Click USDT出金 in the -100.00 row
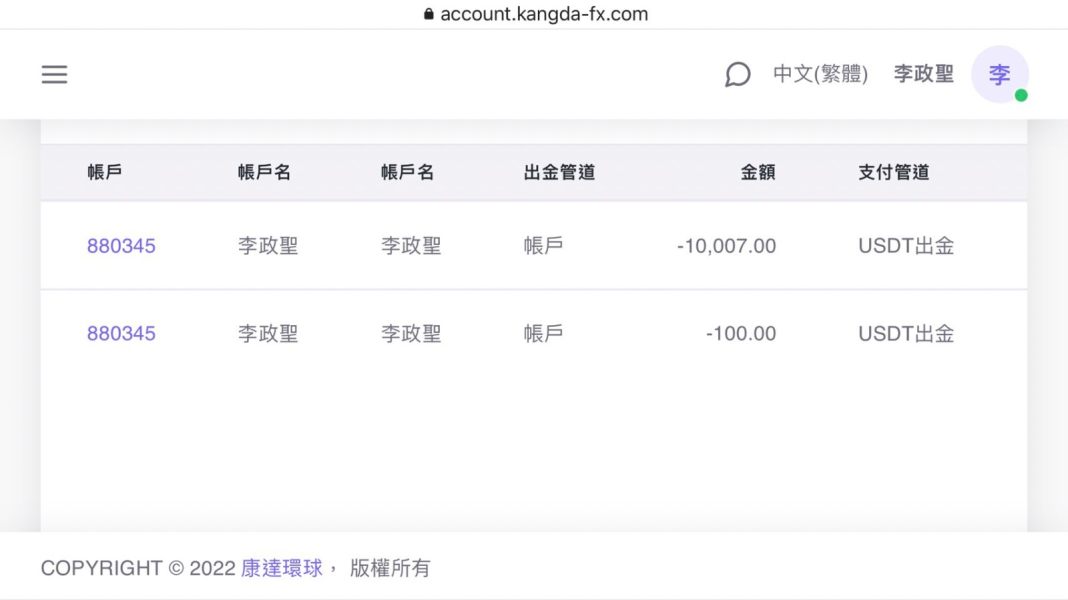 tap(906, 334)
